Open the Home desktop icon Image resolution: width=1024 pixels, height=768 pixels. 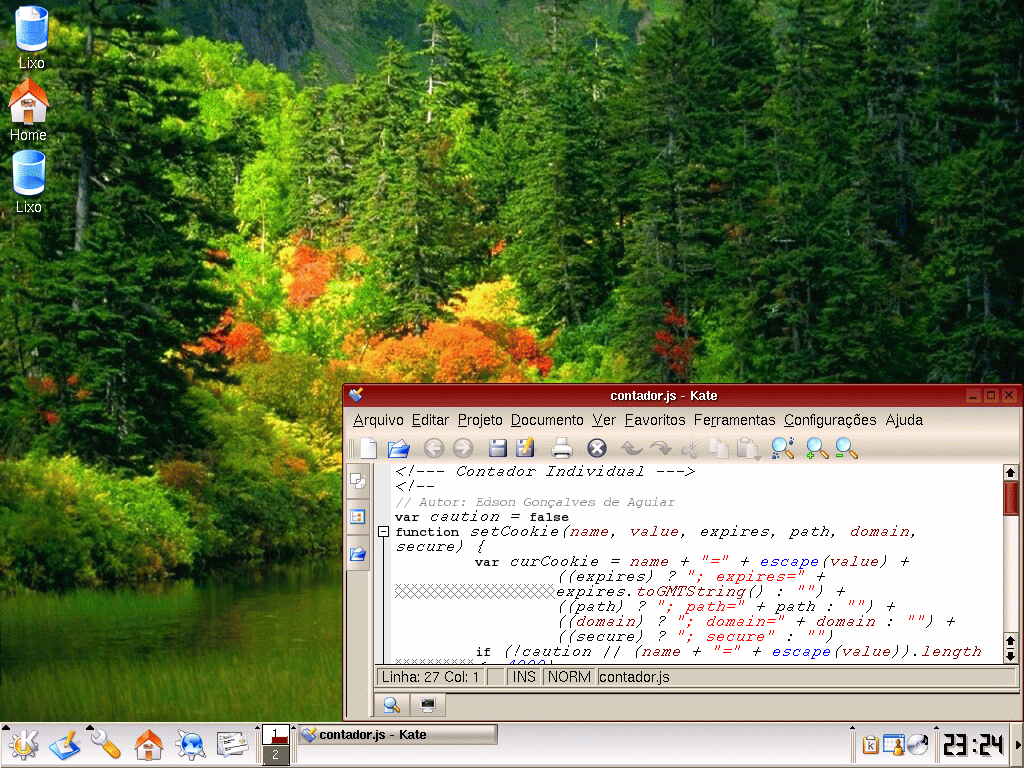pyautogui.click(x=28, y=110)
